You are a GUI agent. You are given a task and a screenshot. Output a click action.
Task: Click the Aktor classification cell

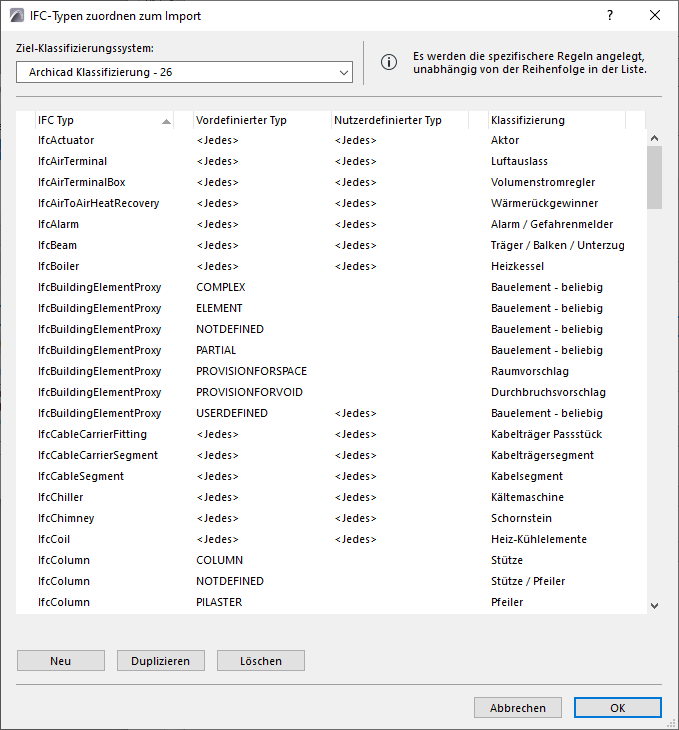pyautogui.click(x=505, y=140)
